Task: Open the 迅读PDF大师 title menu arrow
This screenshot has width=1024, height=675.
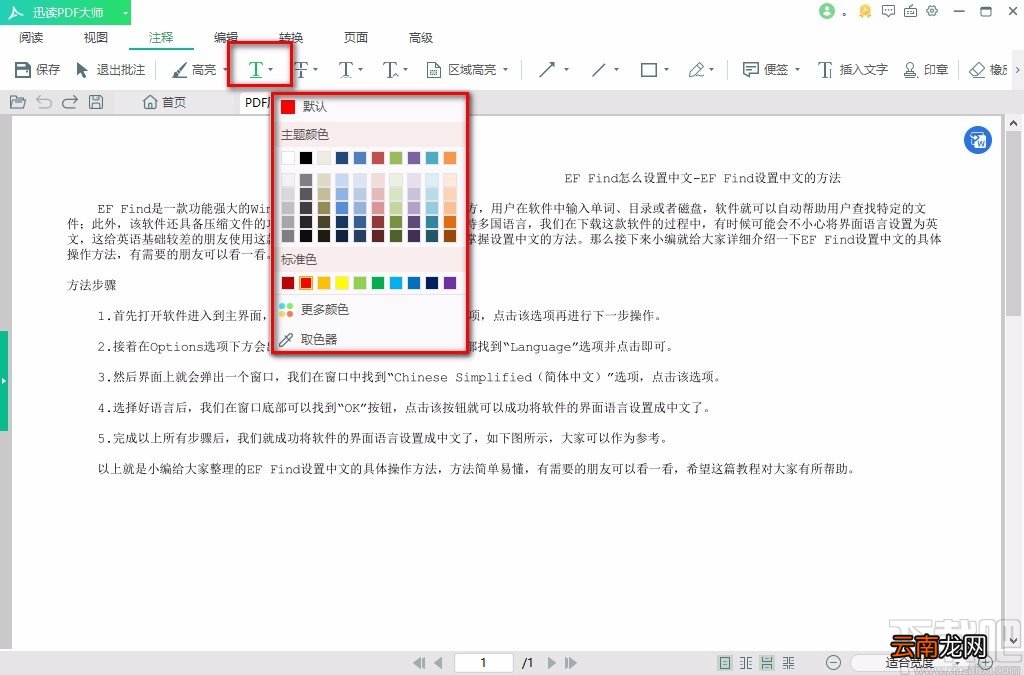Action: tap(124, 12)
